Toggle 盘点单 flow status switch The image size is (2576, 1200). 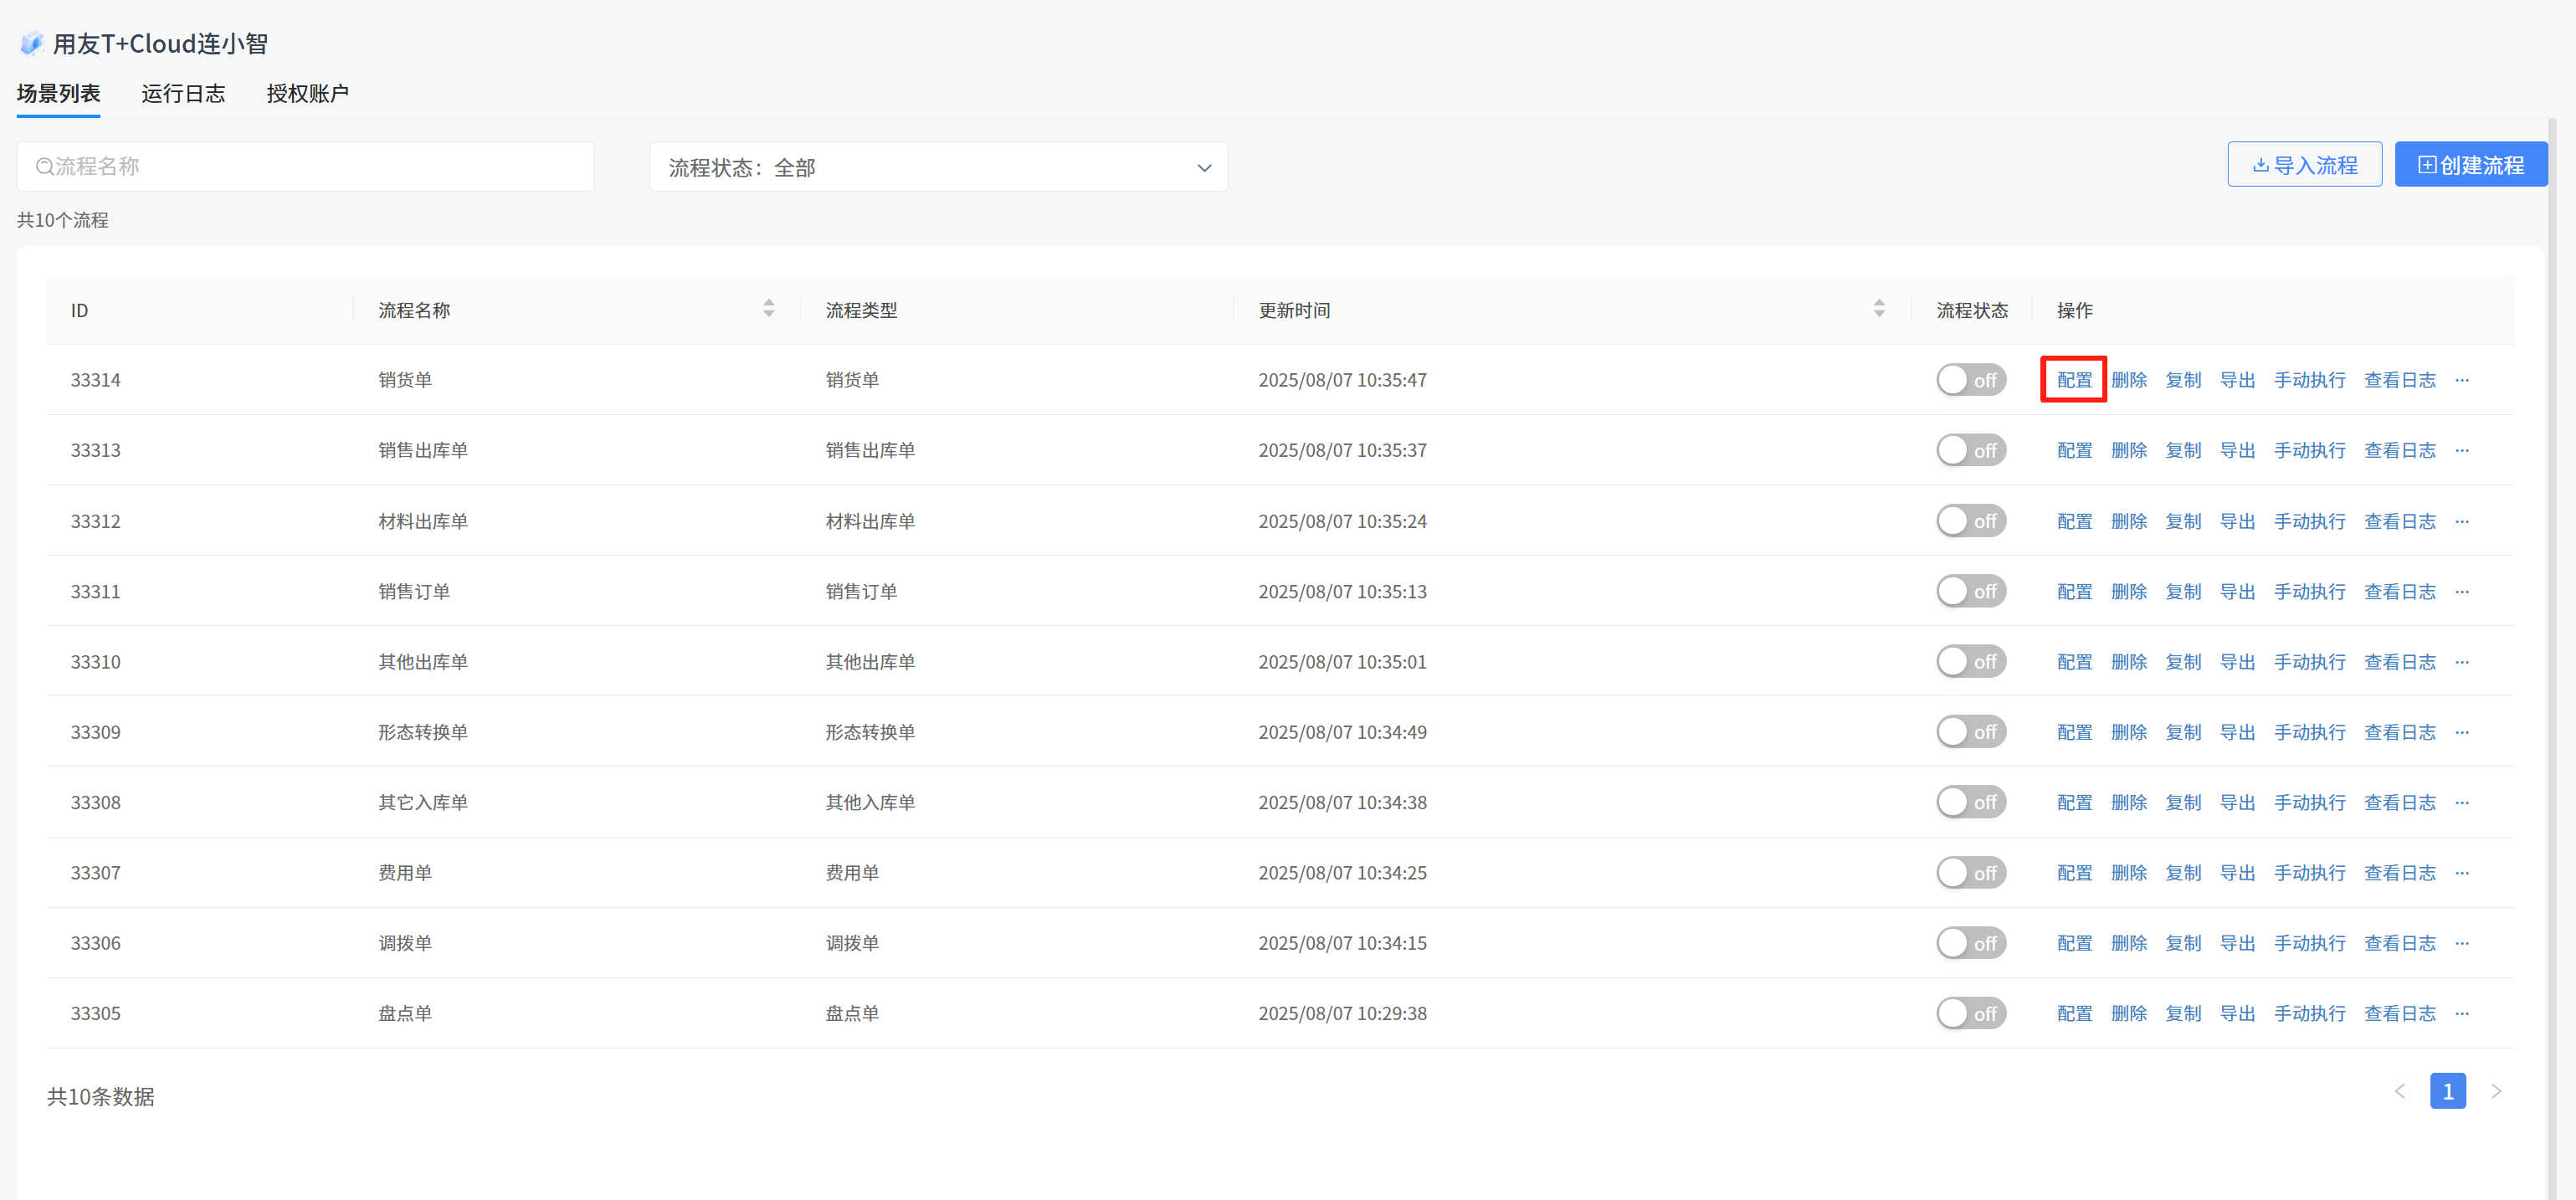click(x=1971, y=1013)
